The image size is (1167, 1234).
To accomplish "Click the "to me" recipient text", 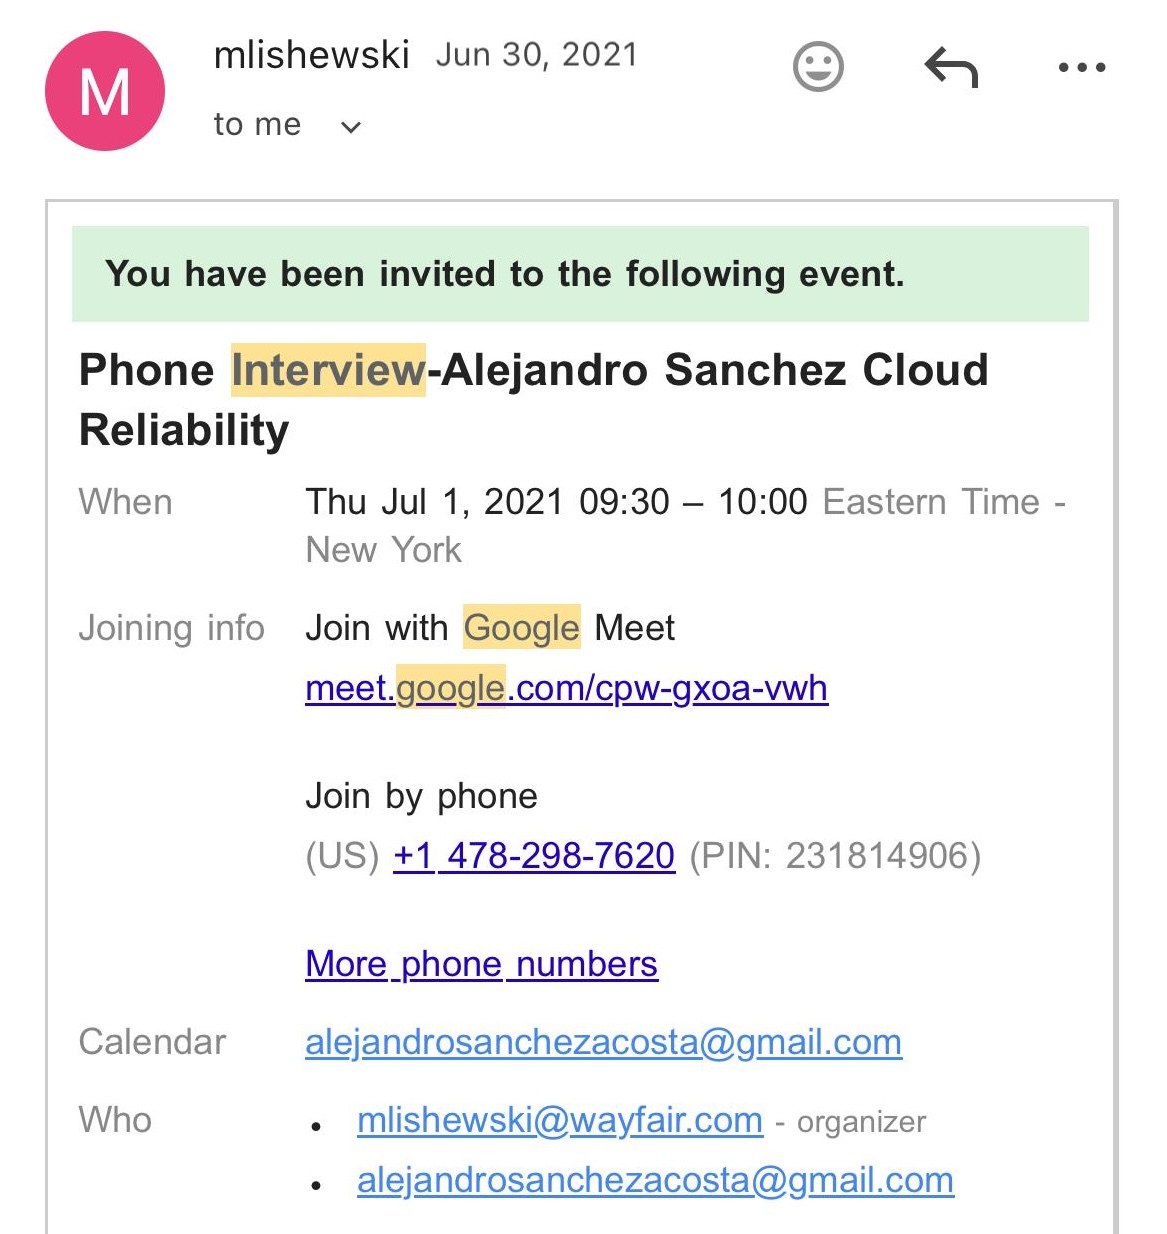I will 257,124.
